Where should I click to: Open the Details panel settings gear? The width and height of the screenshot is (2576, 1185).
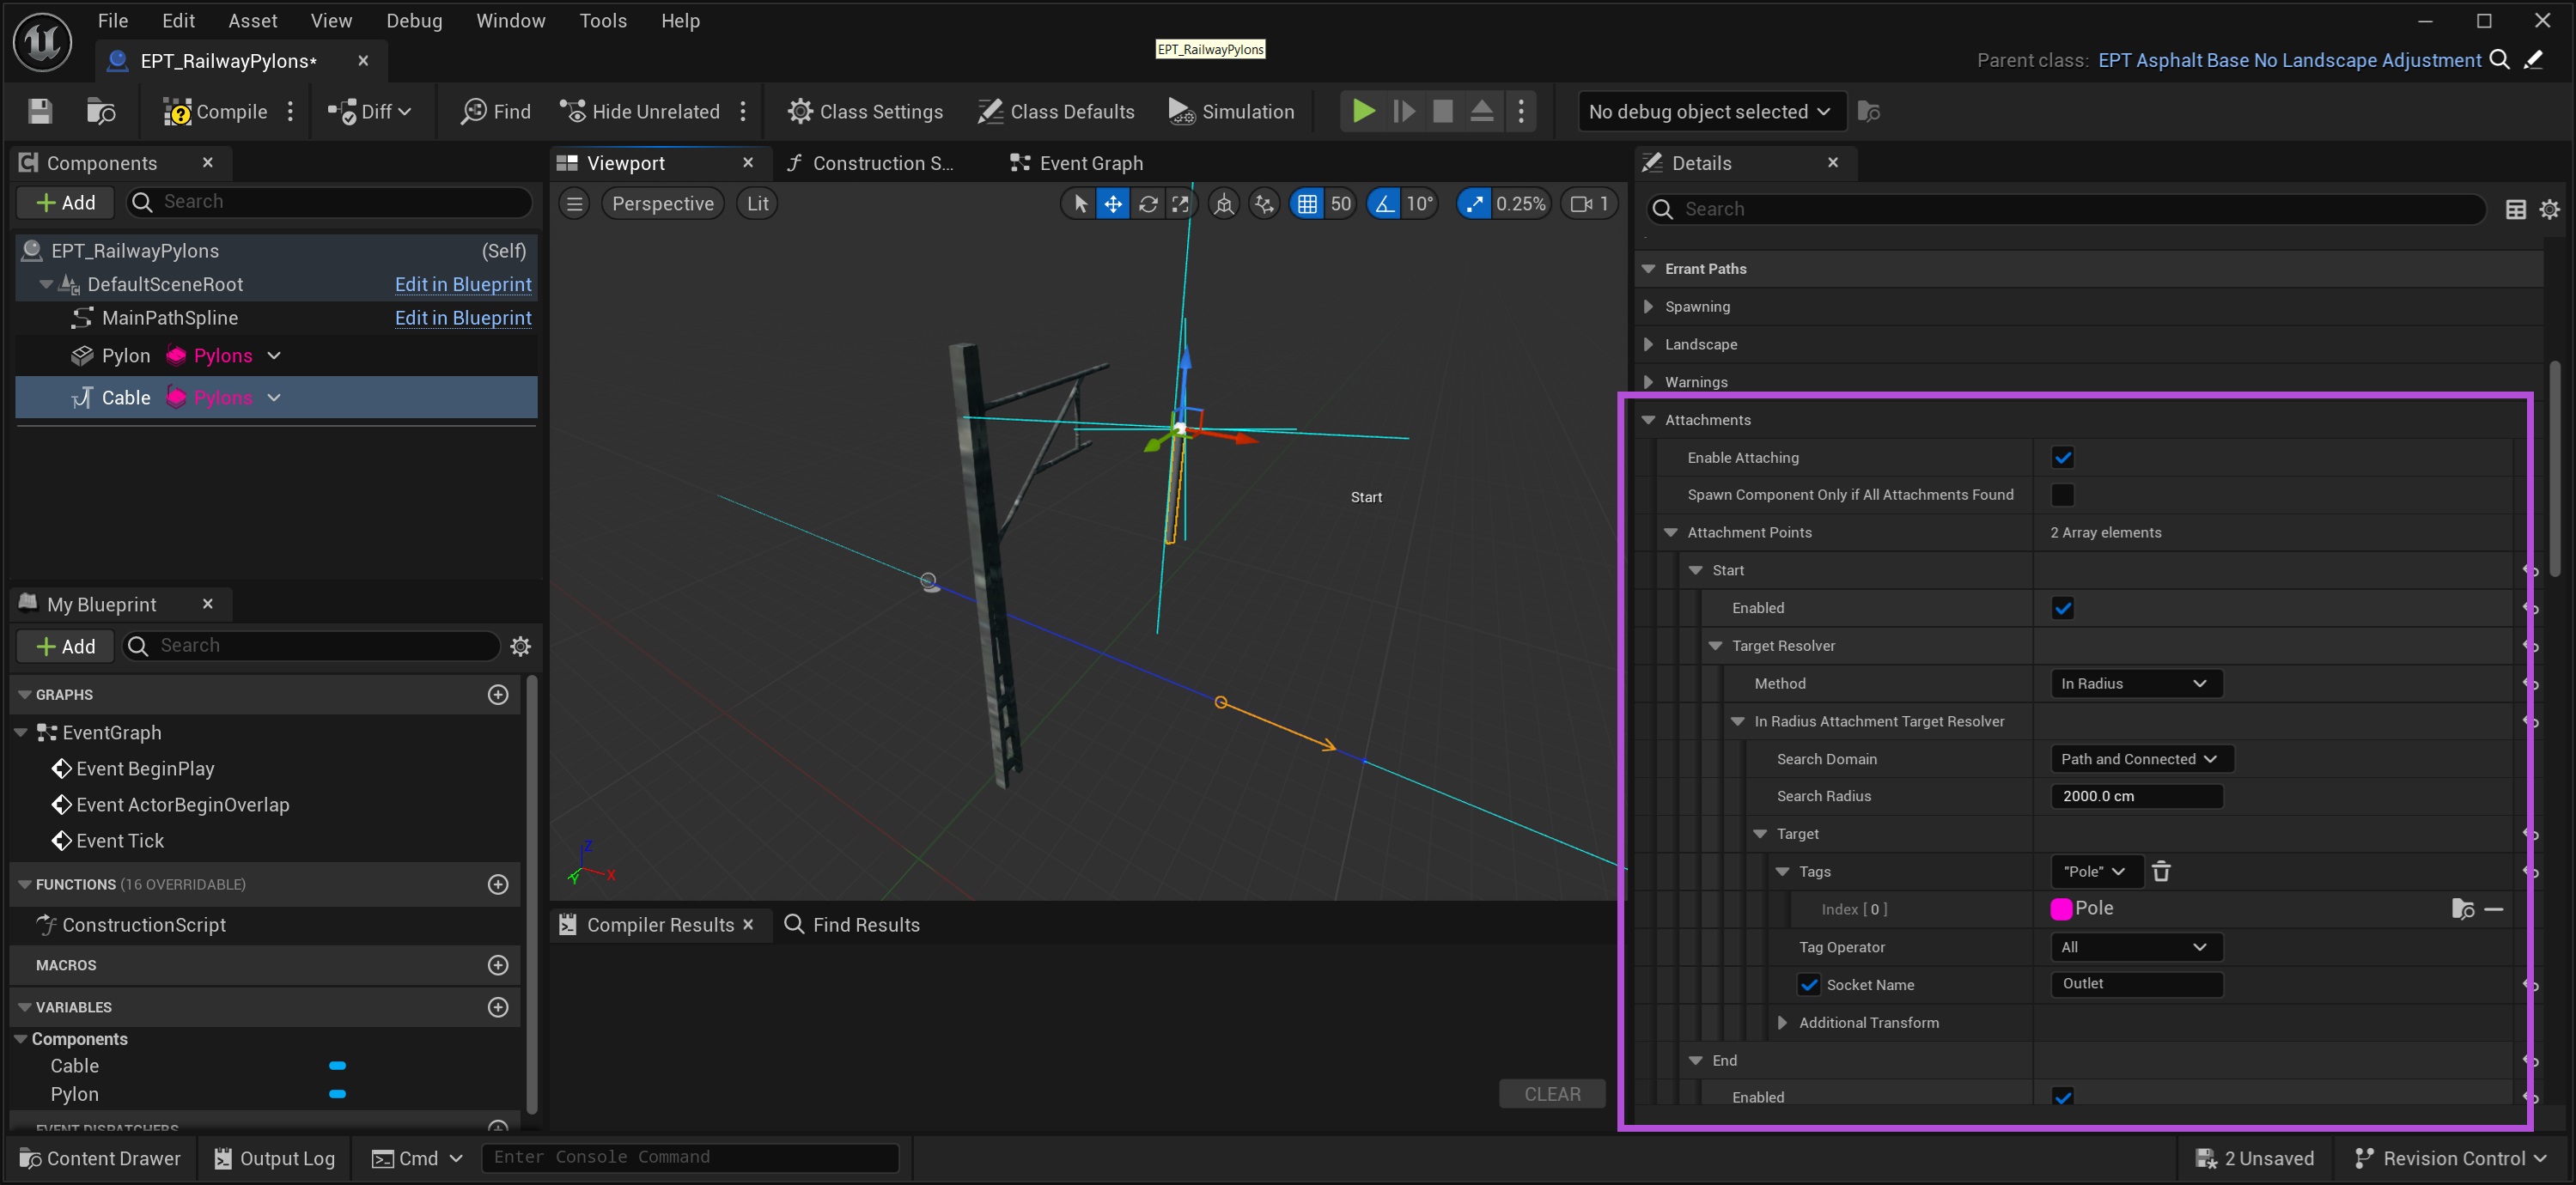[x=2549, y=209]
